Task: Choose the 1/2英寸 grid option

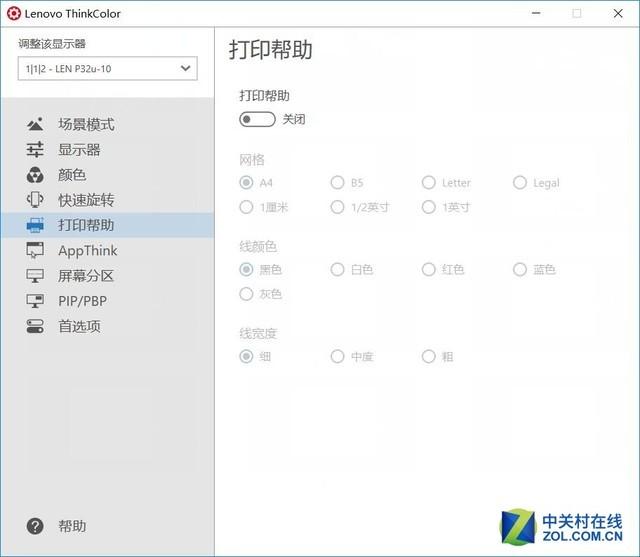Action: (x=338, y=207)
